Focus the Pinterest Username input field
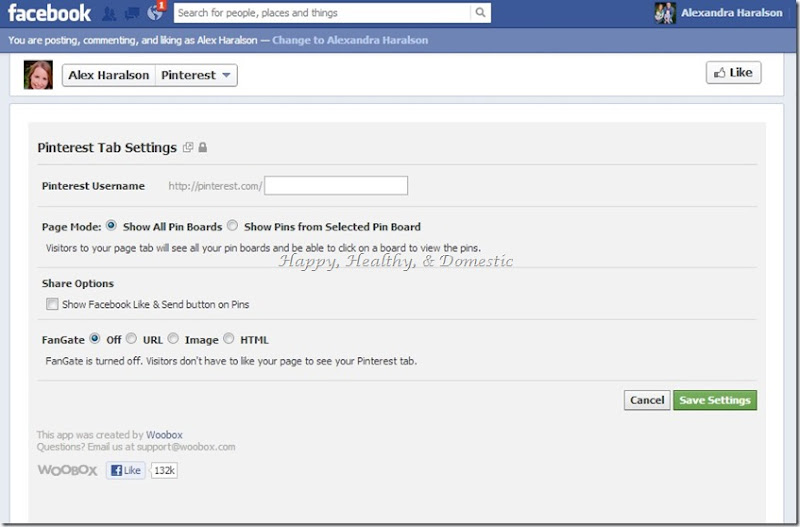Viewport: 800px width, 527px height. click(336, 186)
